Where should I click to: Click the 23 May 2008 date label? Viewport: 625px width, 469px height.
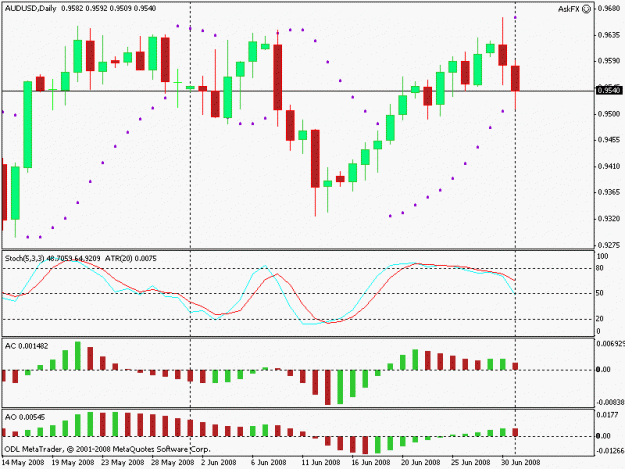point(123,463)
